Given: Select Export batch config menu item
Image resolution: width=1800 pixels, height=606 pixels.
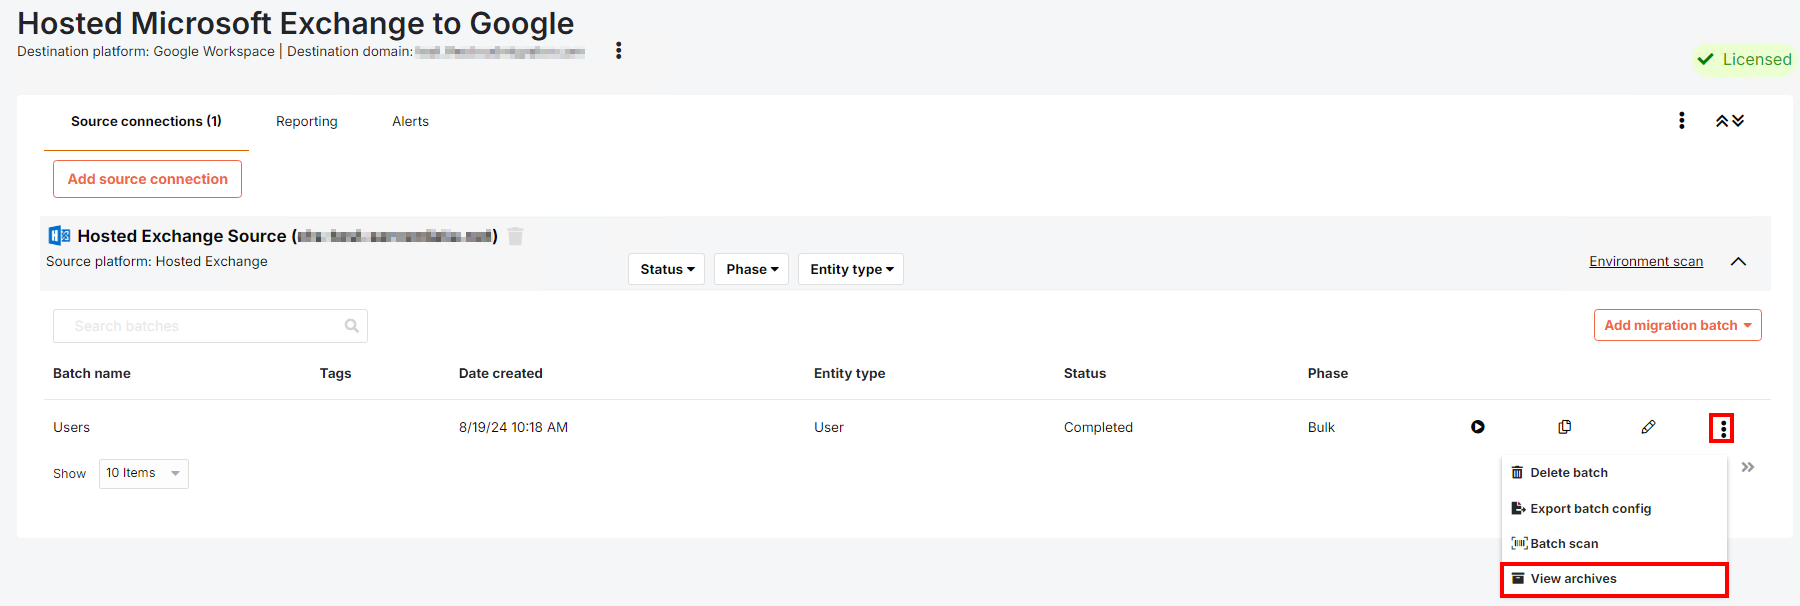Looking at the screenshot, I should [1614, 509].
